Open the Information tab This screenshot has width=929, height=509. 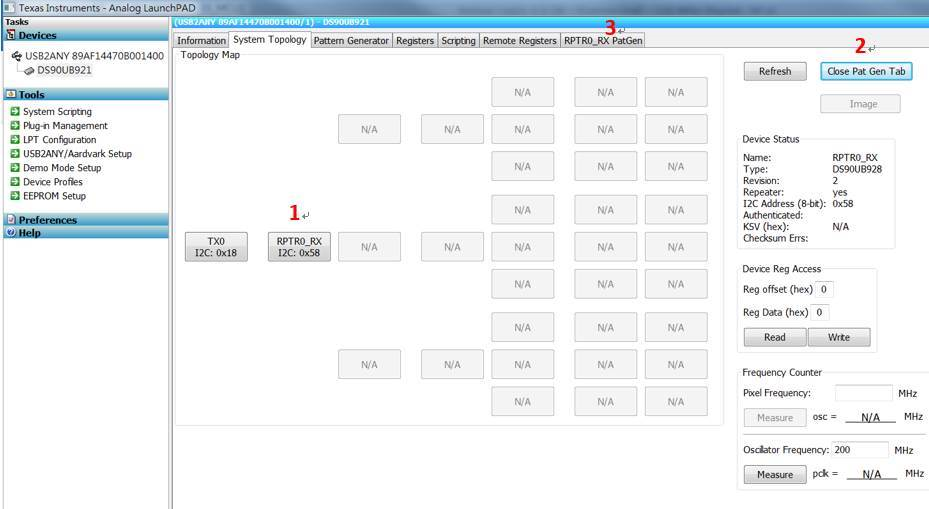tap(201, 40)
